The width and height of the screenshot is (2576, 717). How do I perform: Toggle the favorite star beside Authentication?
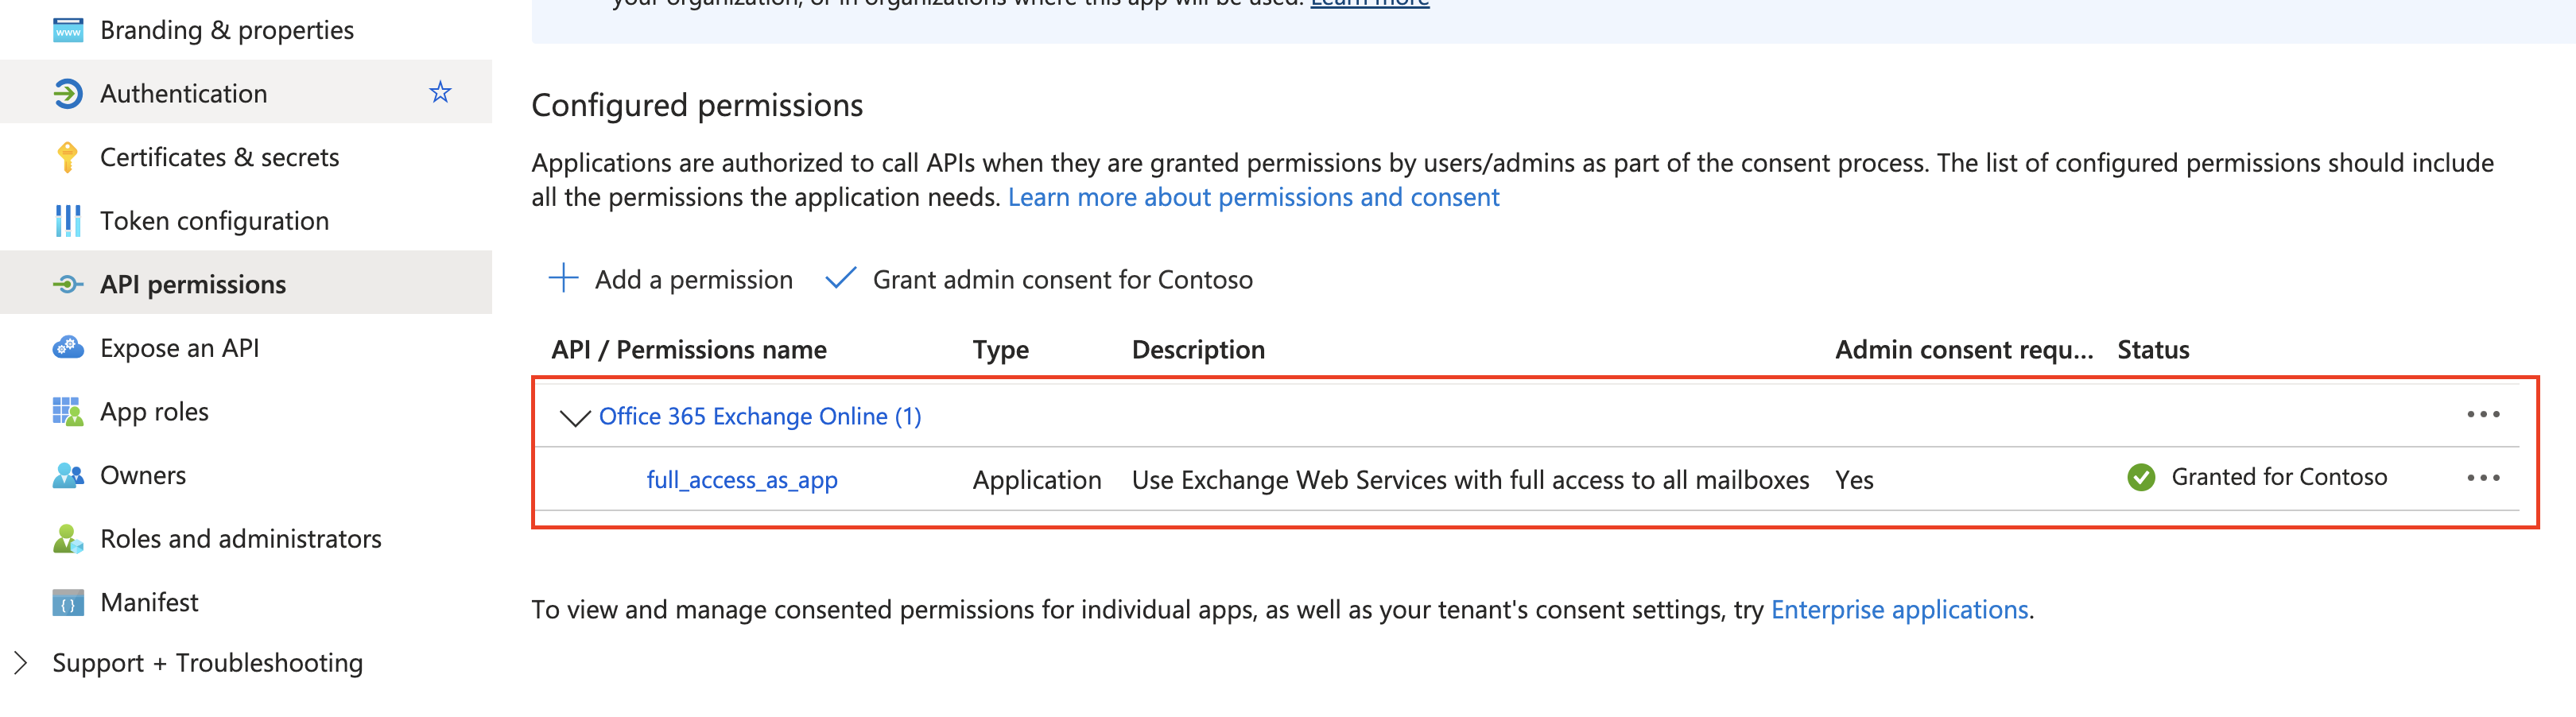(440, 93)
